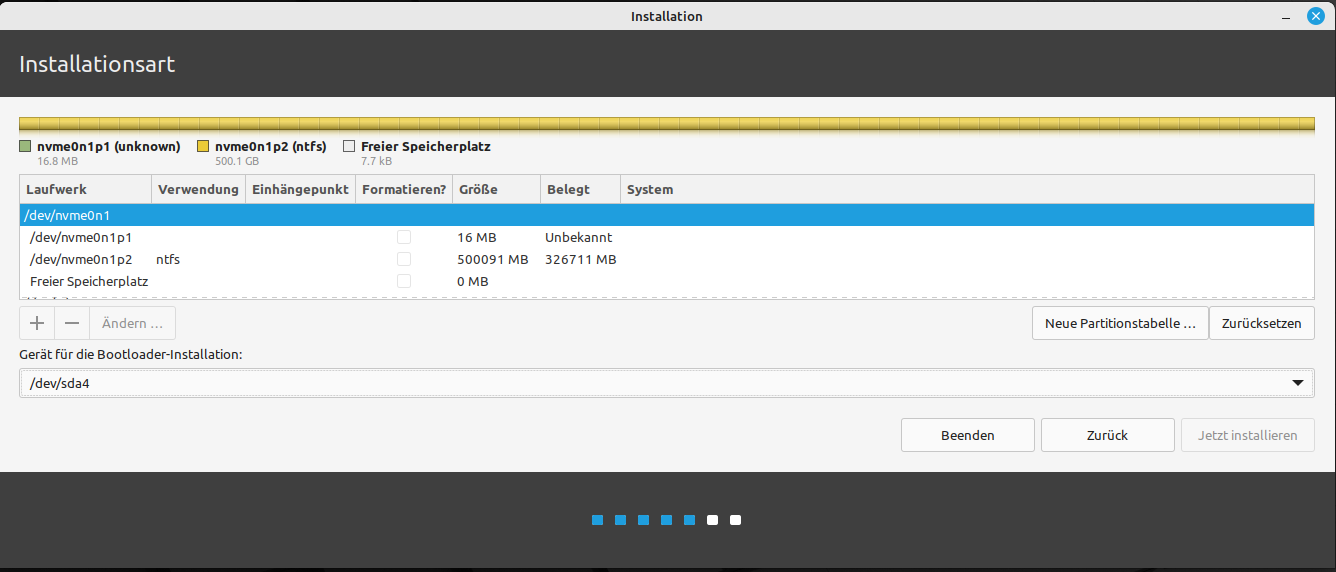Click the minus icon to remove partition

[72, 323]
